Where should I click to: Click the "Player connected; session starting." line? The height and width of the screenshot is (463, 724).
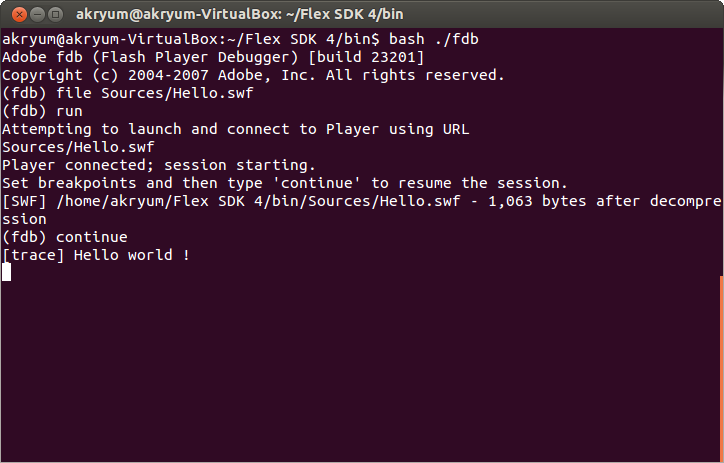click(x=158, y=165)
